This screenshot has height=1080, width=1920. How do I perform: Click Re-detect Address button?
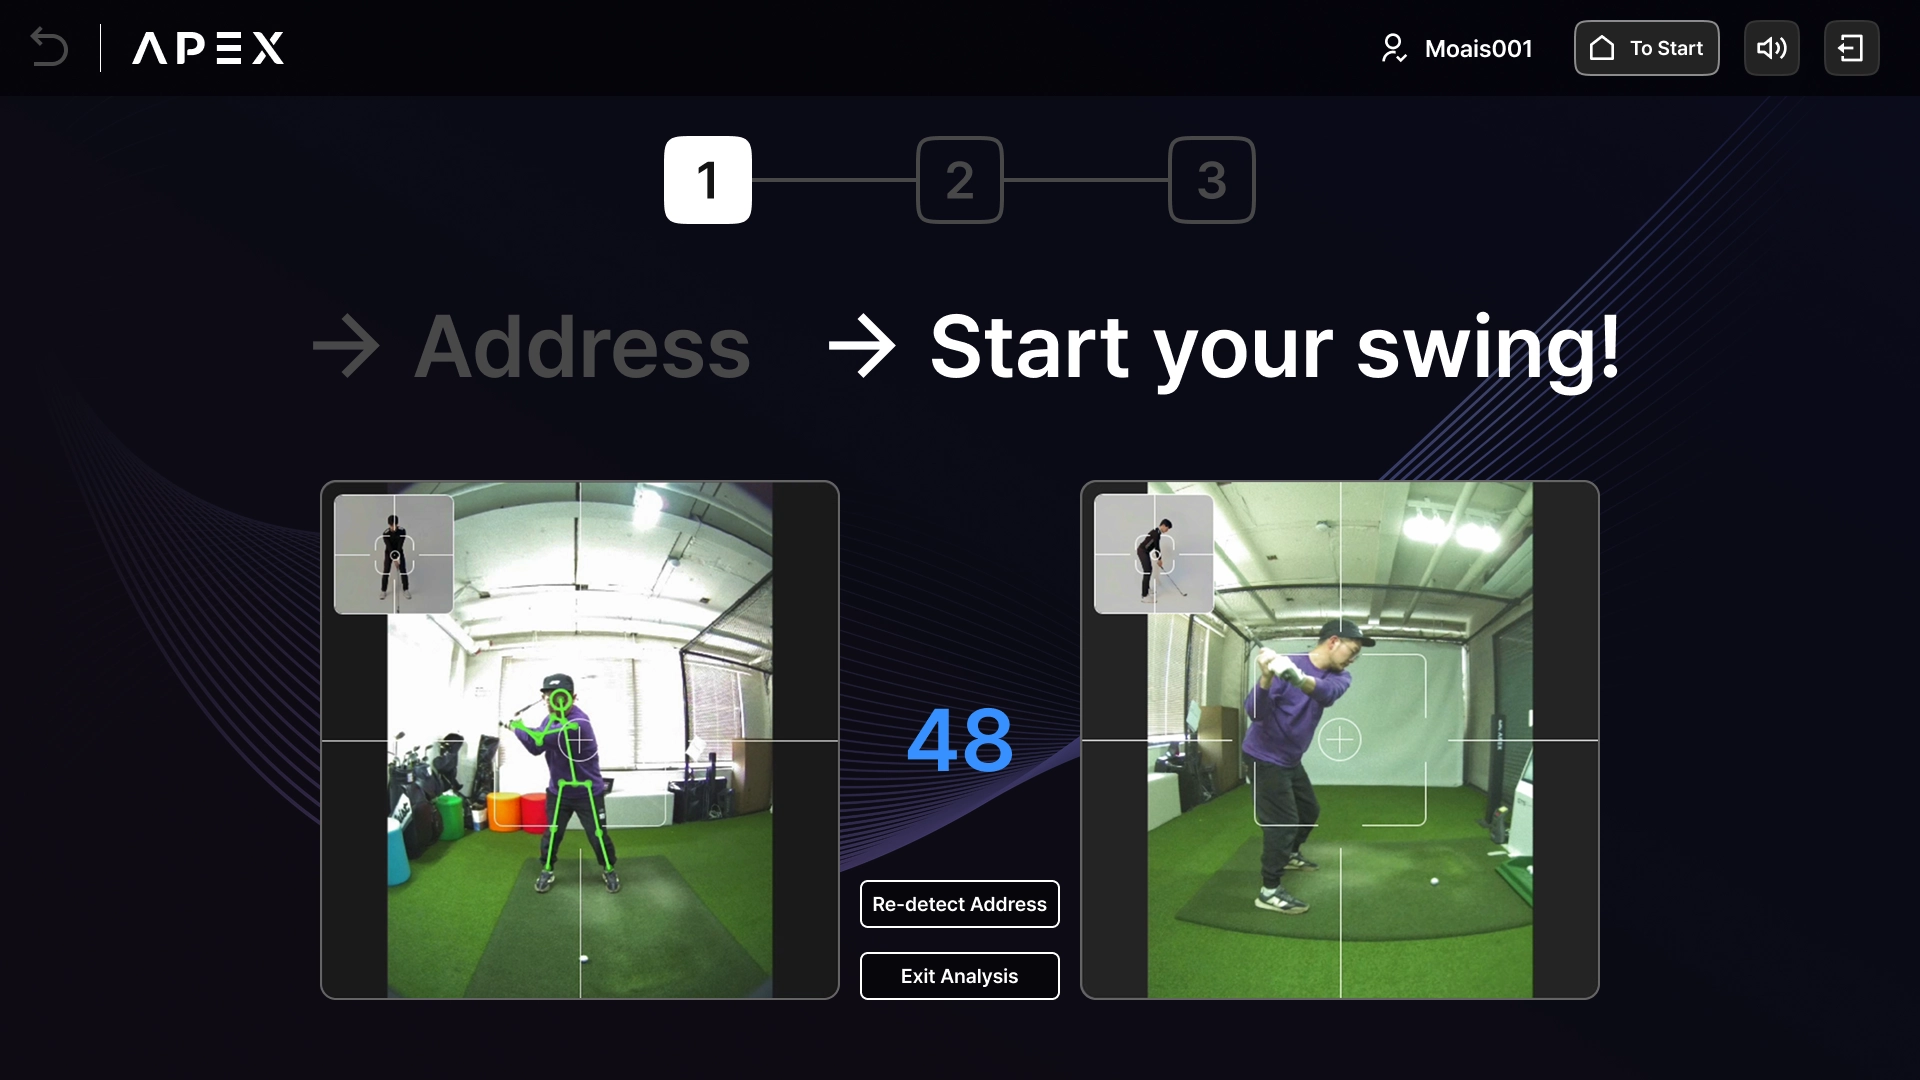tap(960, 904)
